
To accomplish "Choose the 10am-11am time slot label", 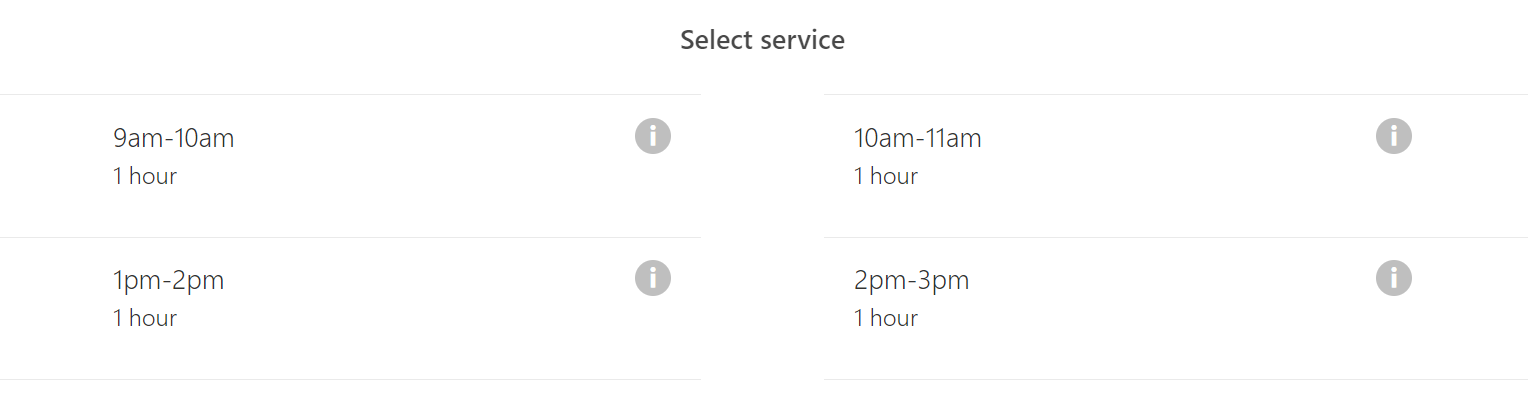I will [917, 138].
